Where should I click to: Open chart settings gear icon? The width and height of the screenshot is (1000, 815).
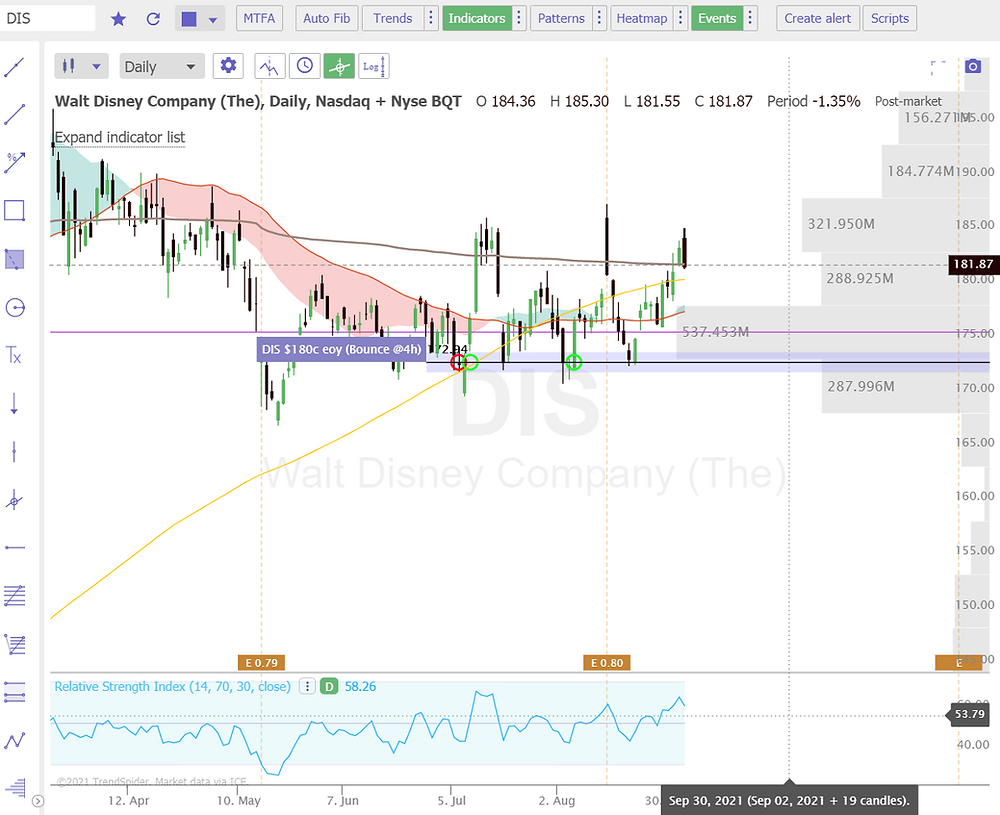coord(228,66)
